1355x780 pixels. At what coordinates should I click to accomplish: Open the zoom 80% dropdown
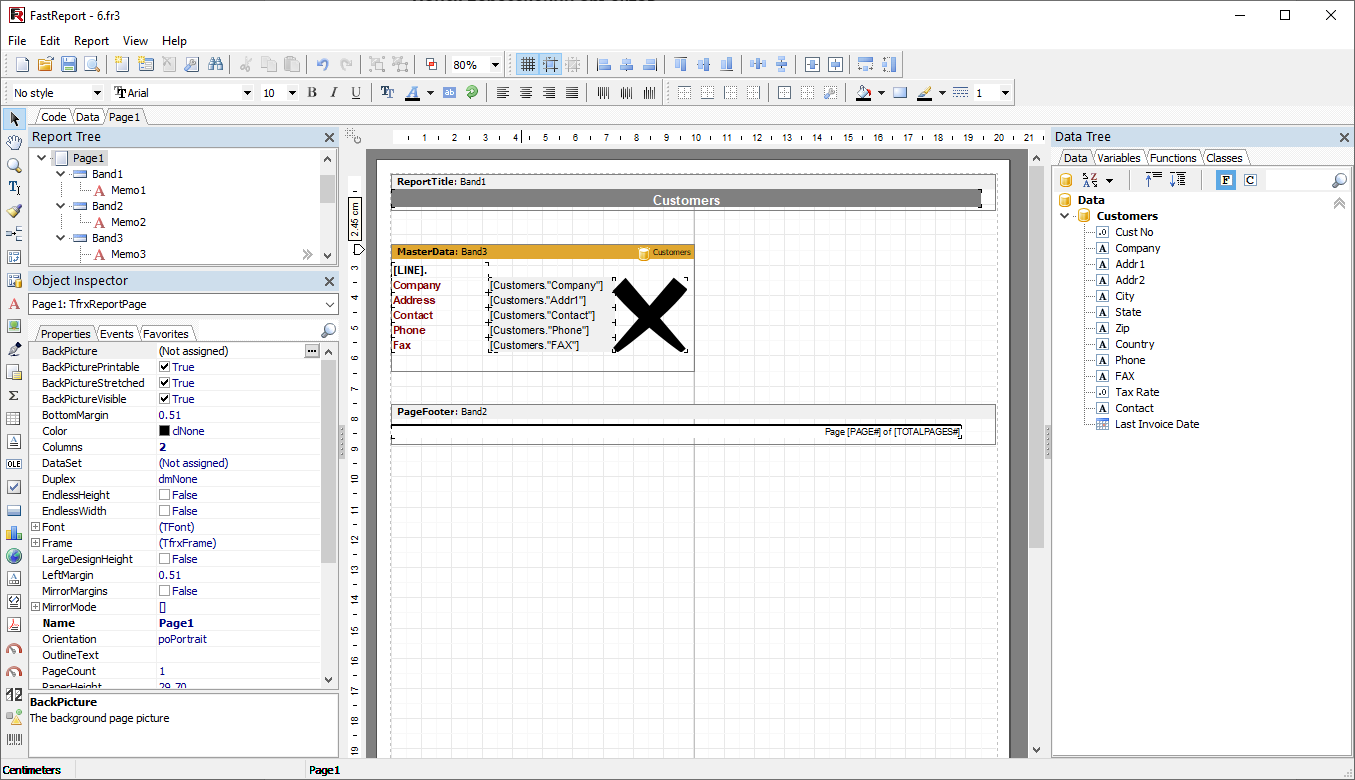point(495,65)
